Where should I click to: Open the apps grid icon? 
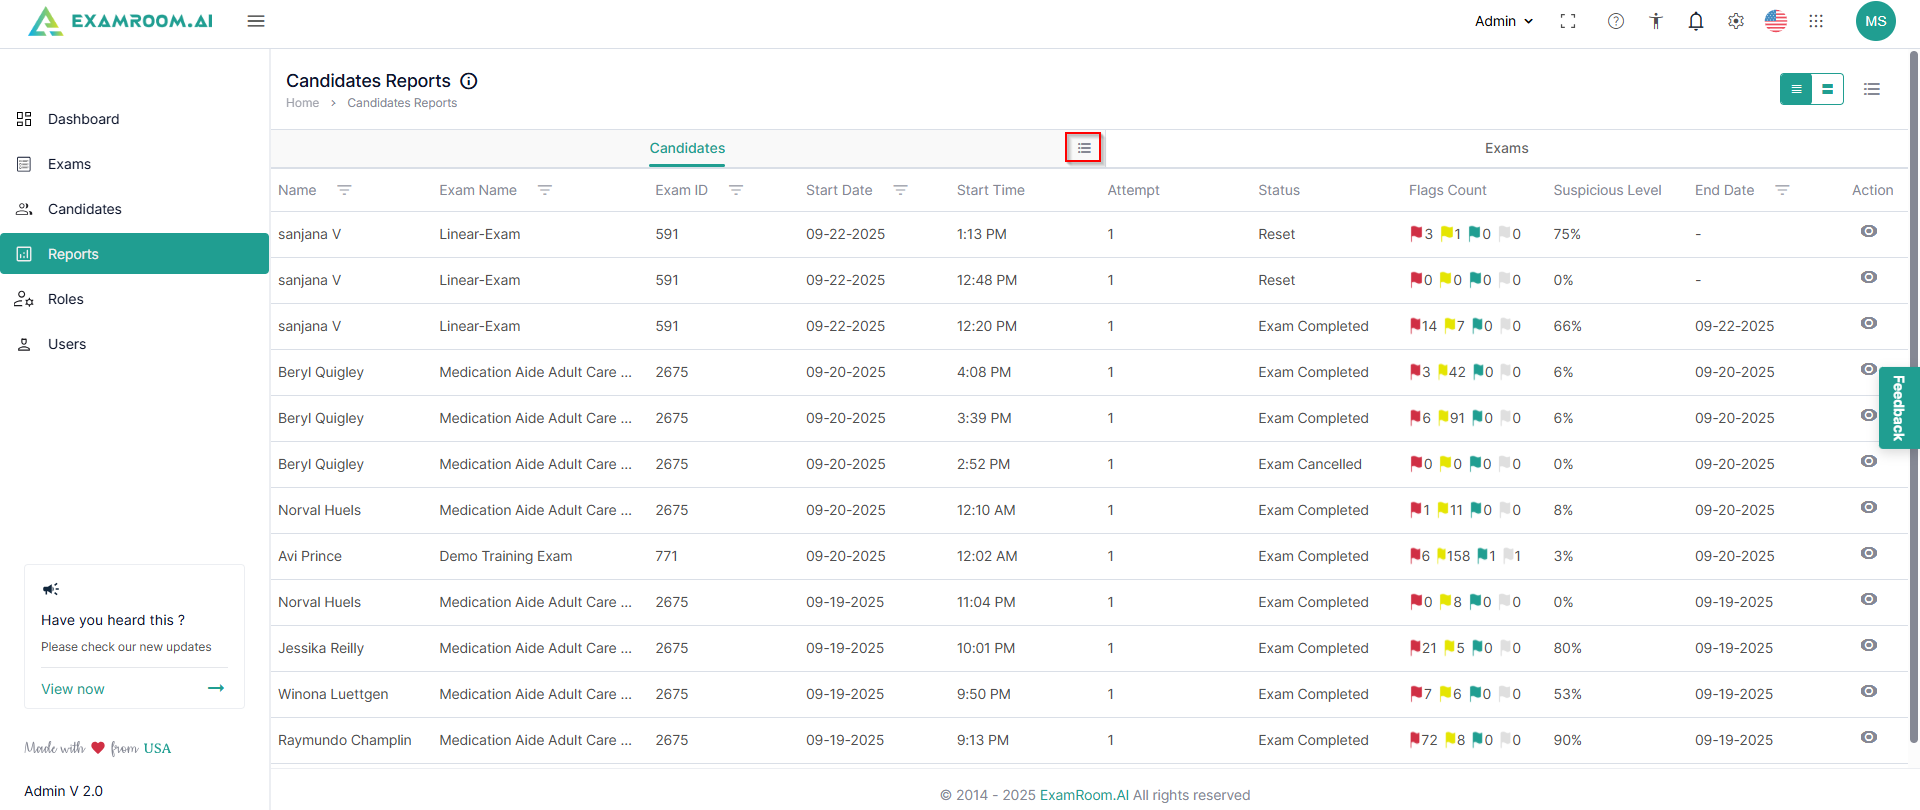pyautogui.click(x=1816, y=21)
